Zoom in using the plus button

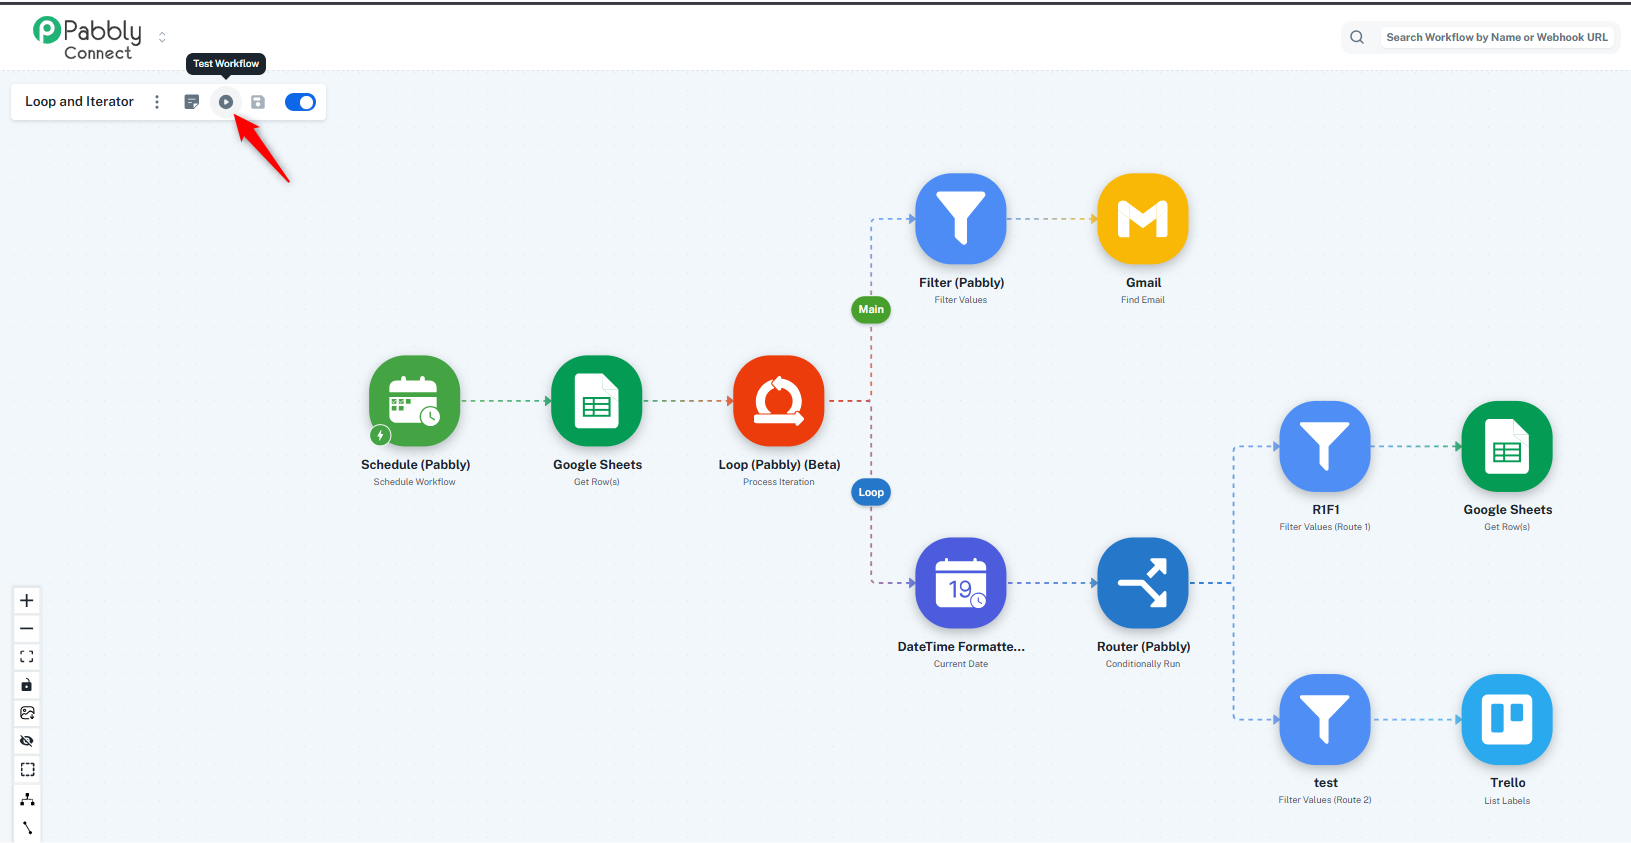click(27, 601)
